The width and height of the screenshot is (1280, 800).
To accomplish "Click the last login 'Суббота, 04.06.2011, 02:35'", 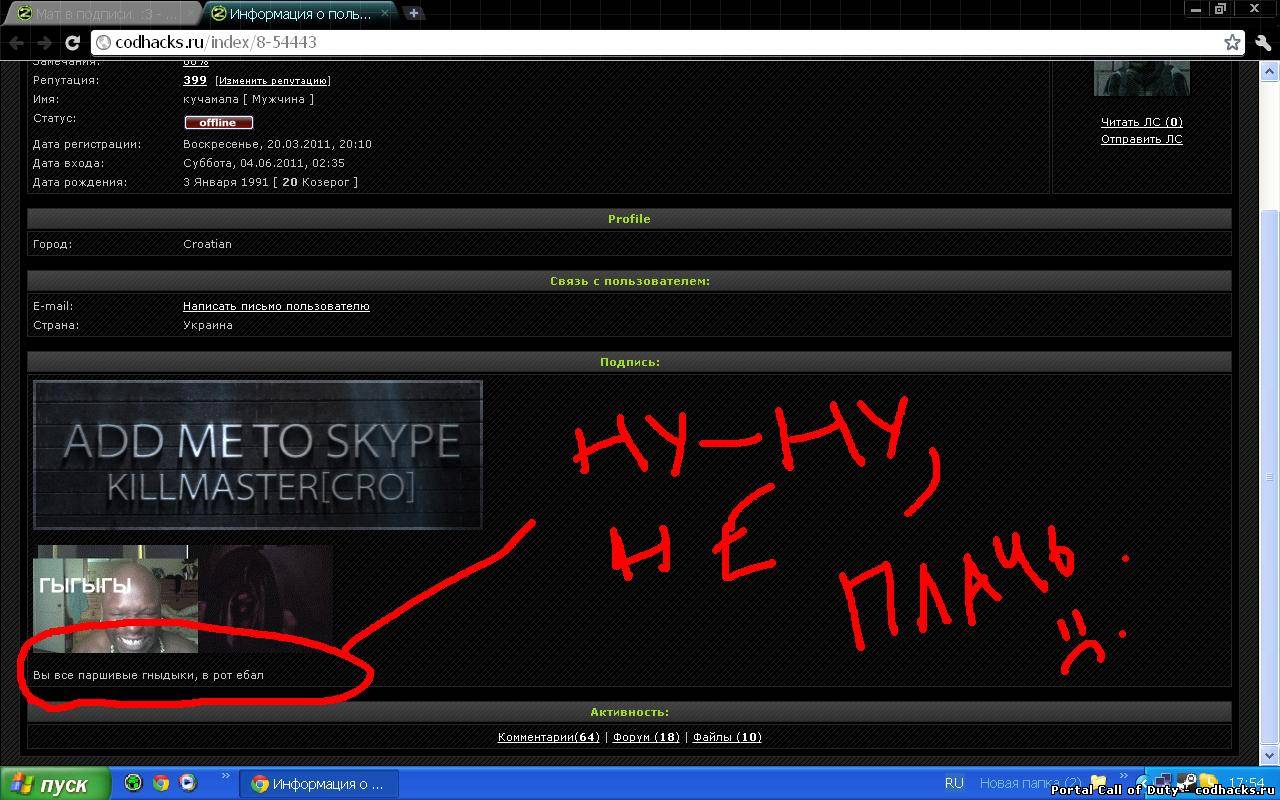I will (264, 163).
